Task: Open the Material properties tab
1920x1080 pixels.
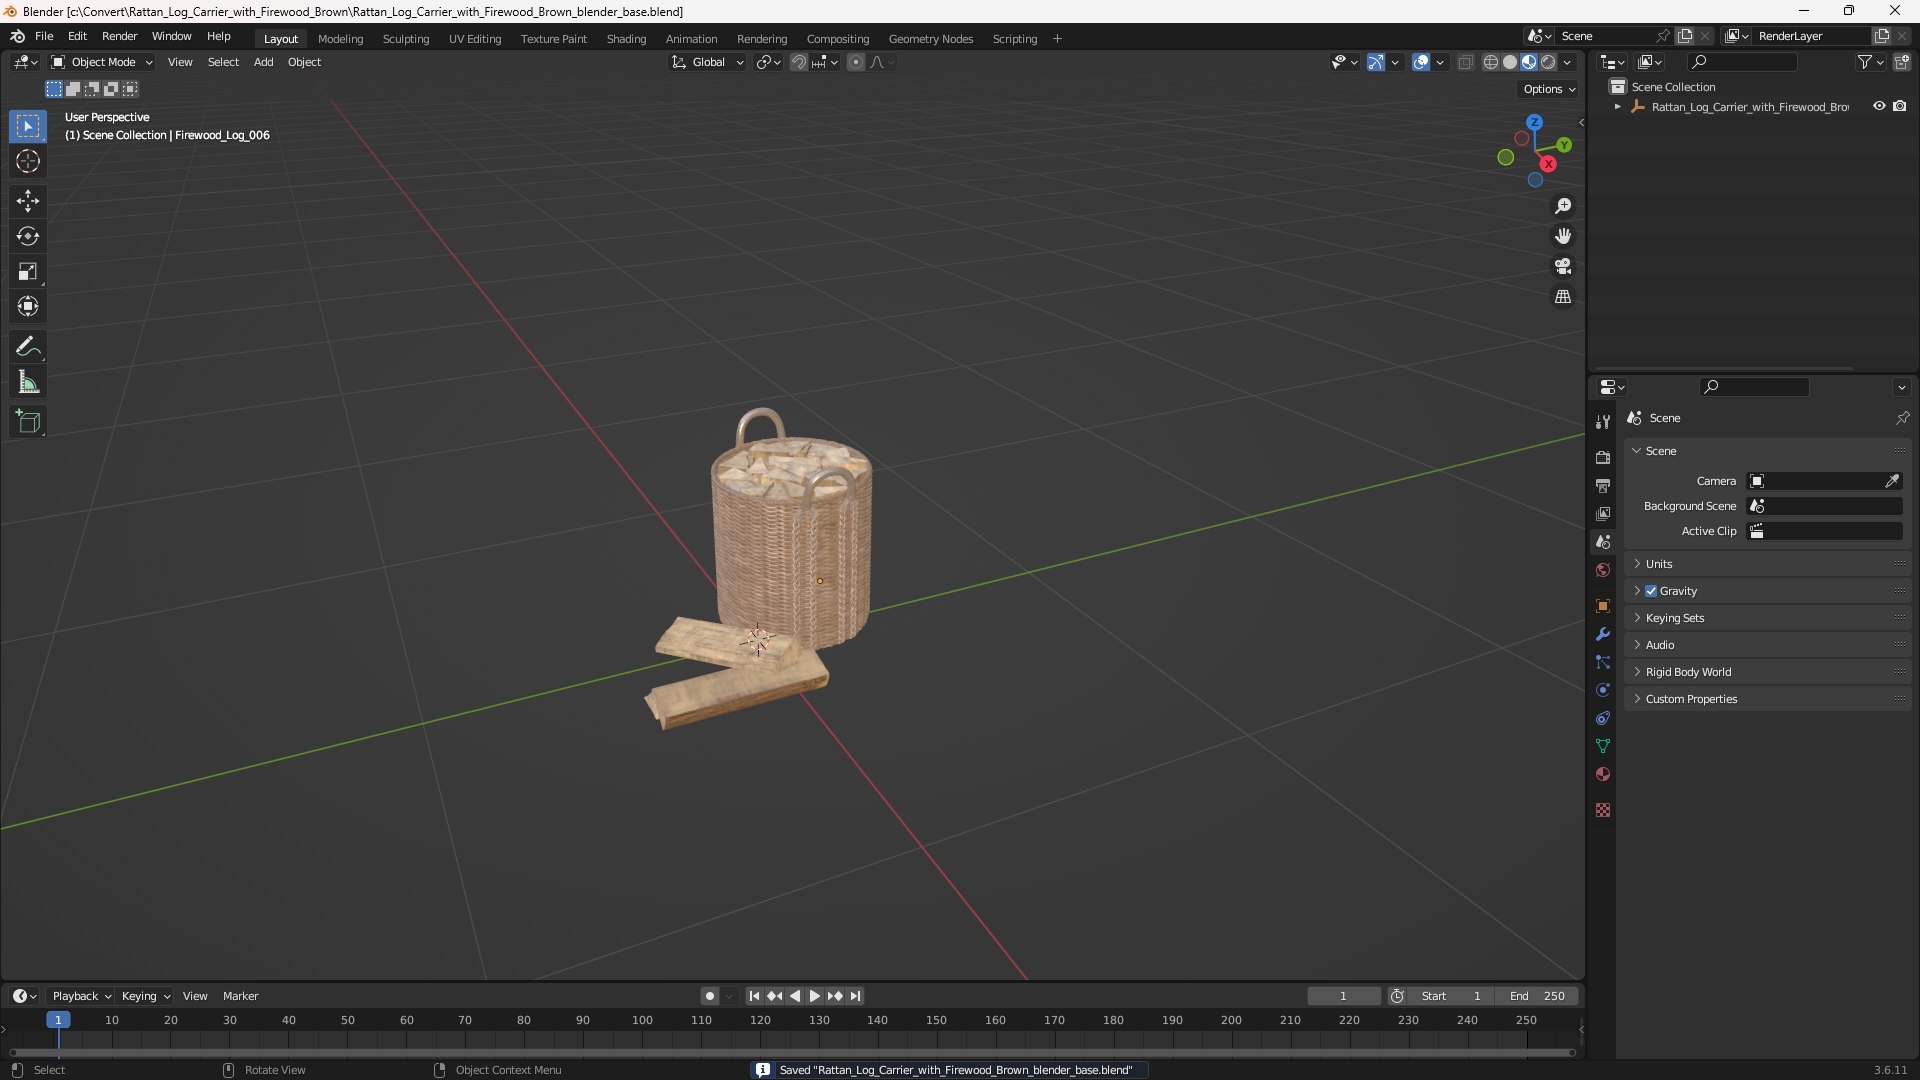Action: click(1603, 774)
